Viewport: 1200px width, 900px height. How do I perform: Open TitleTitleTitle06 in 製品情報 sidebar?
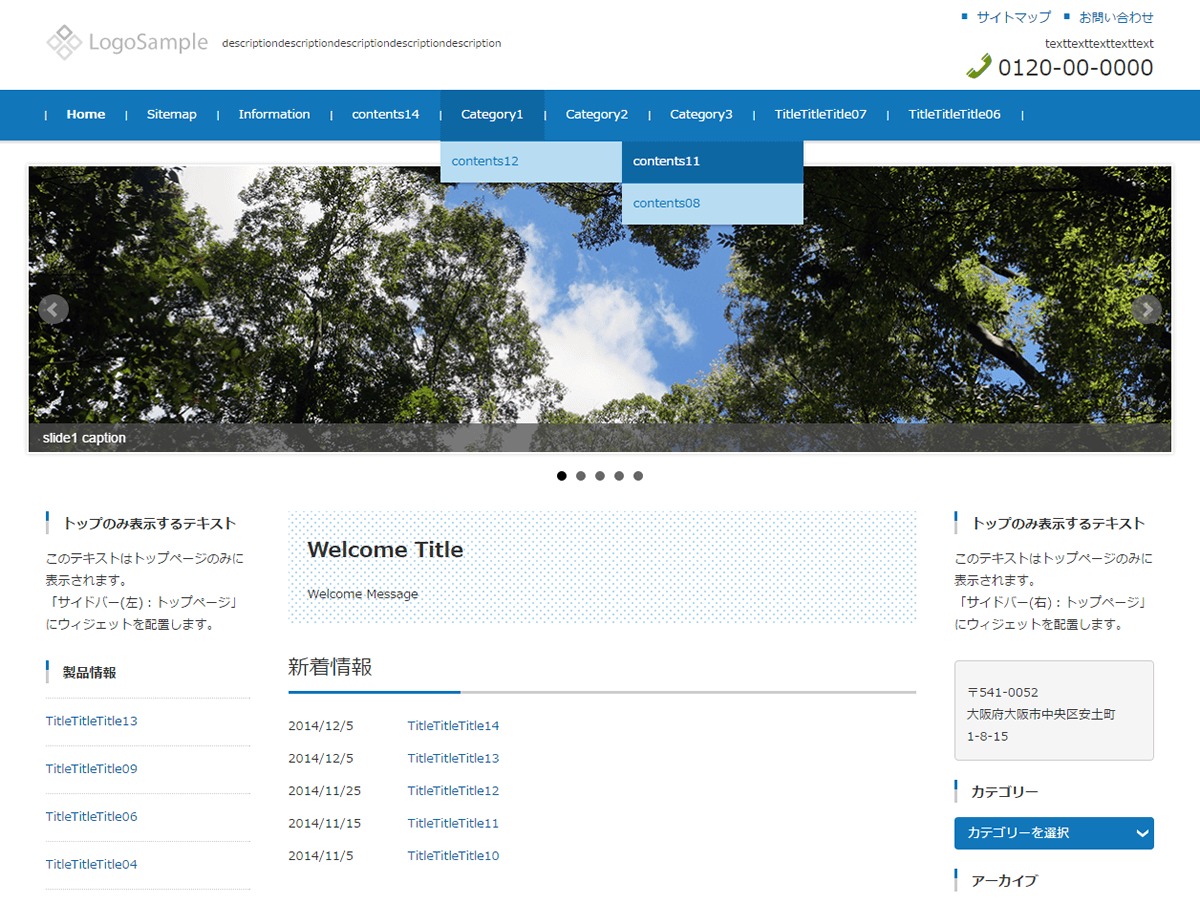point(92,817)
